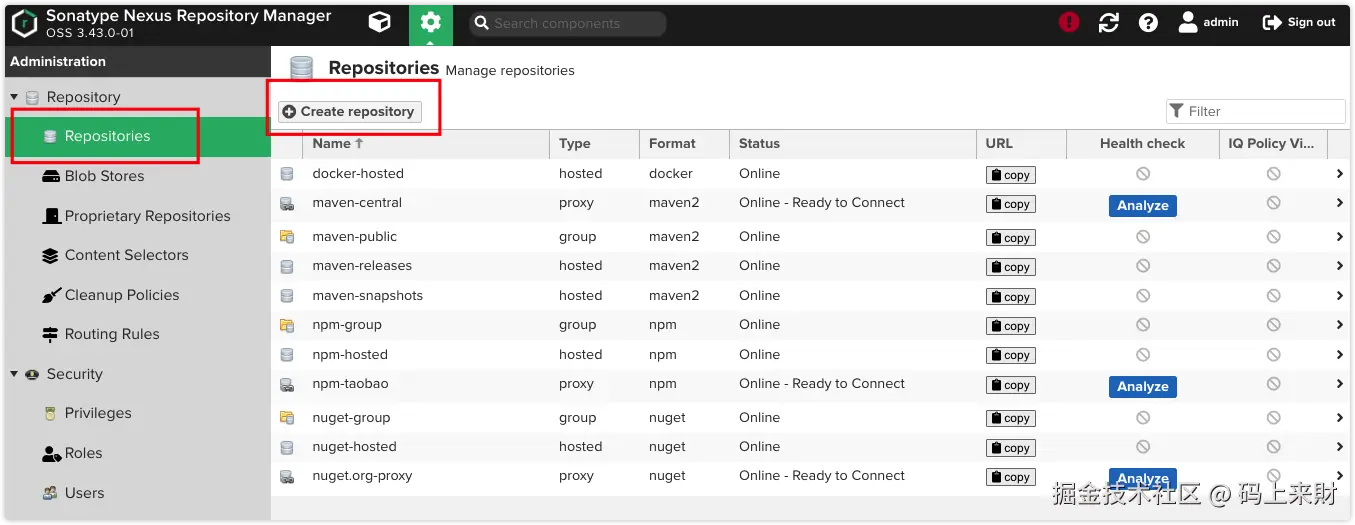The width and height of the screenshot is (1355, 525).
Task: Copy the docker-hosted repository URL
Action: coord(1010,175)
